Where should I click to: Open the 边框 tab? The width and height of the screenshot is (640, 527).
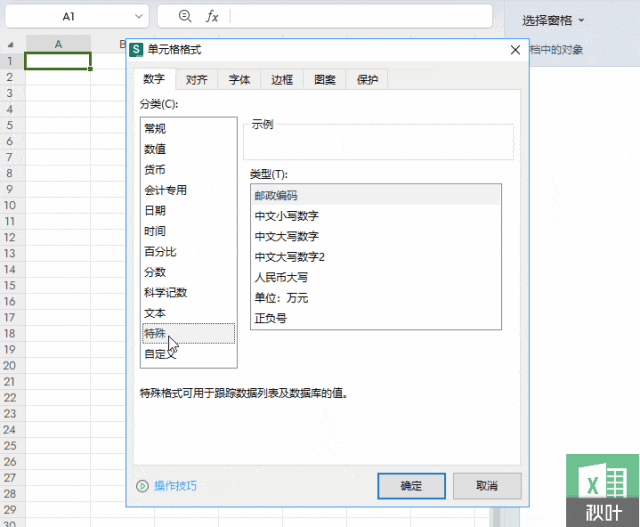point(282,80)
